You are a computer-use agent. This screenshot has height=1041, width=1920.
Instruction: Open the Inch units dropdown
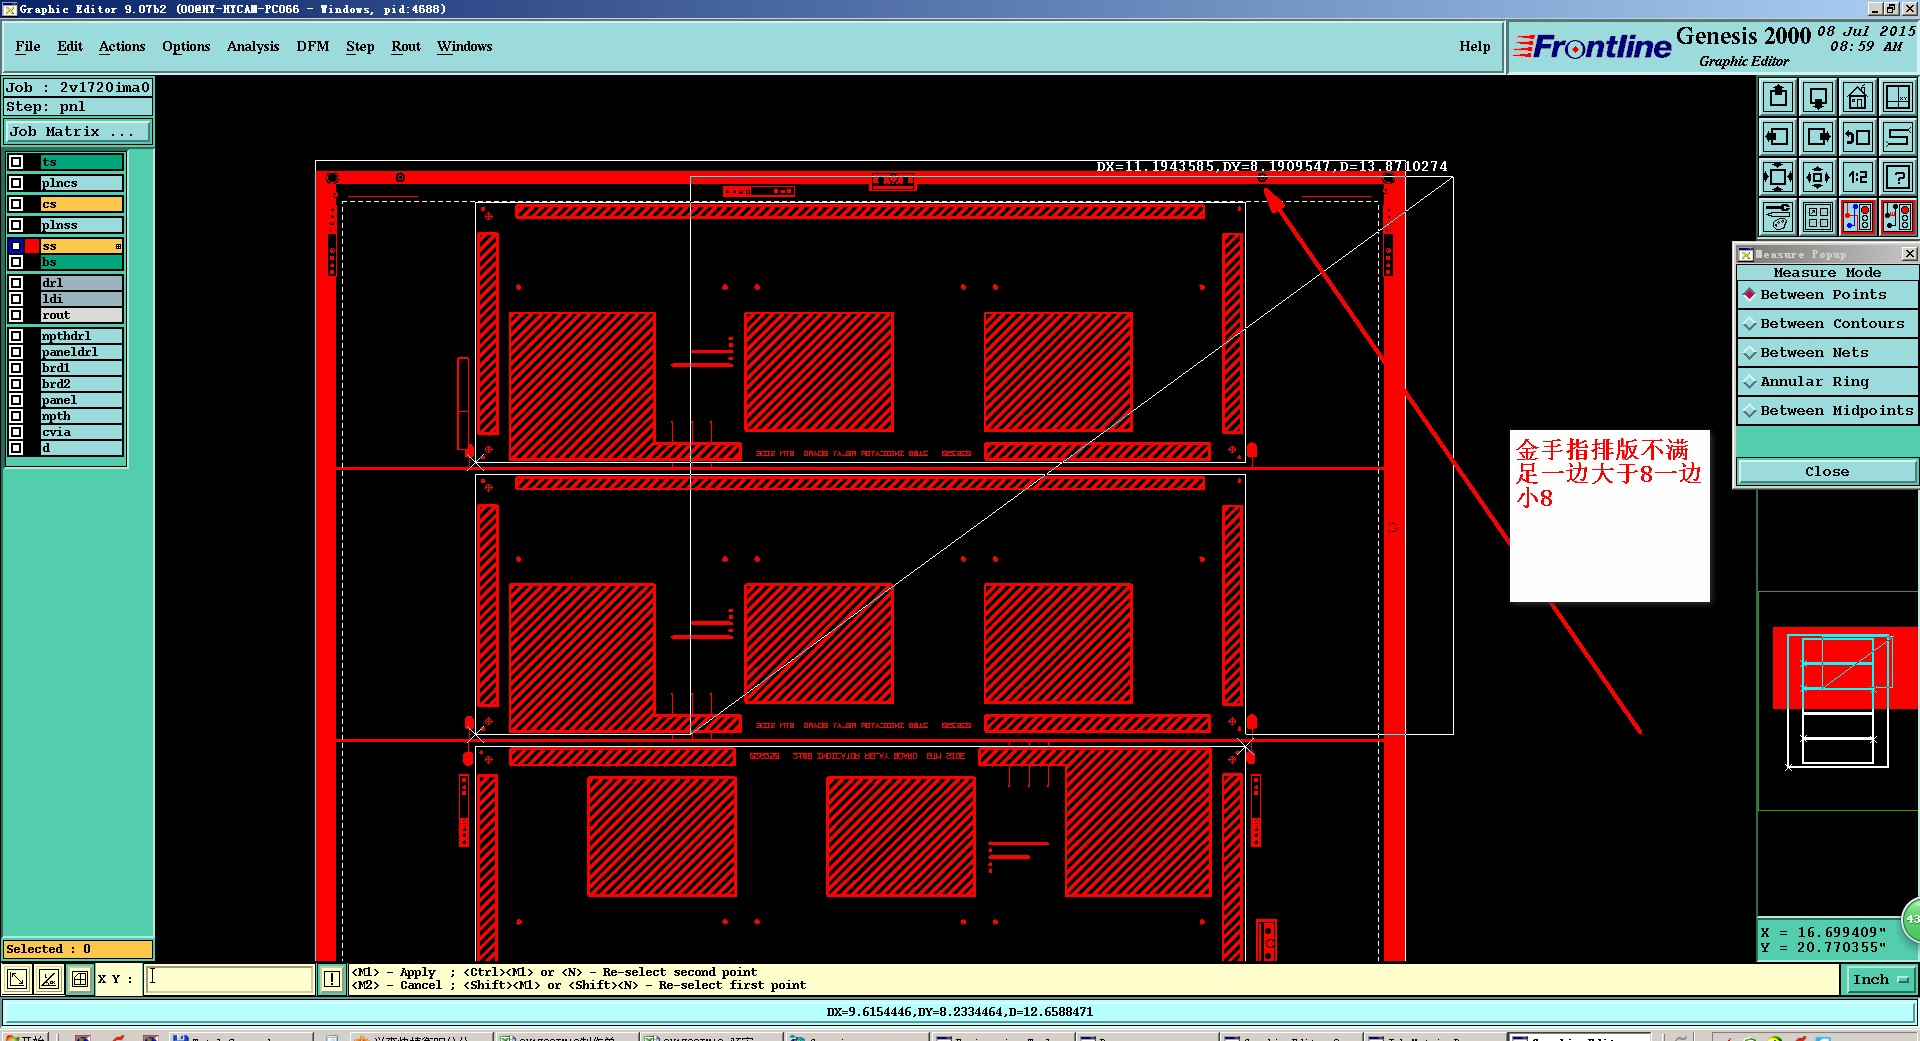1880,980
